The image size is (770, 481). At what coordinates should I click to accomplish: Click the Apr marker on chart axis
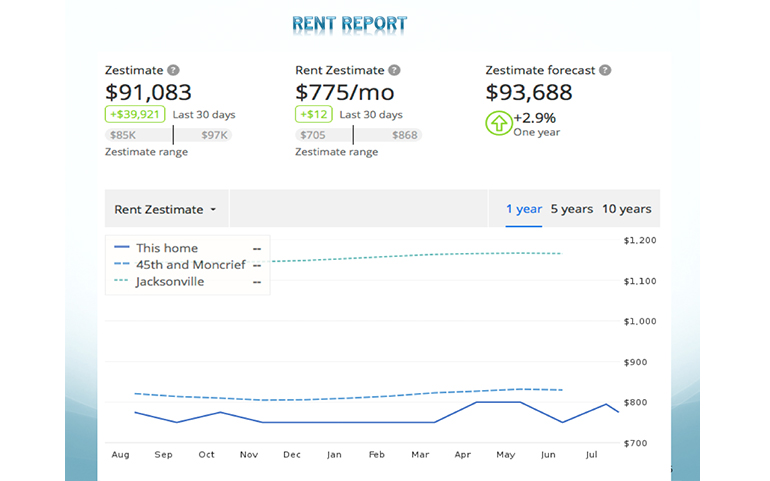click(x=462, y=455)
